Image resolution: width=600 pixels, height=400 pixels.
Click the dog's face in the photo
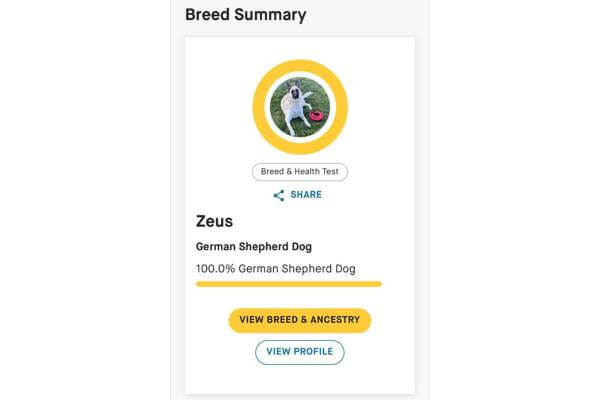click(295, 93)
